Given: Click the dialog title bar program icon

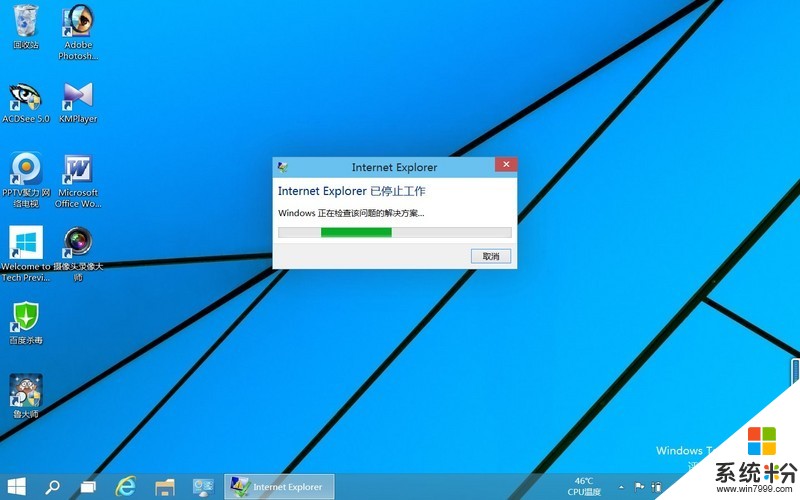Looking at the screenshot, I should [x=283, y=167].
